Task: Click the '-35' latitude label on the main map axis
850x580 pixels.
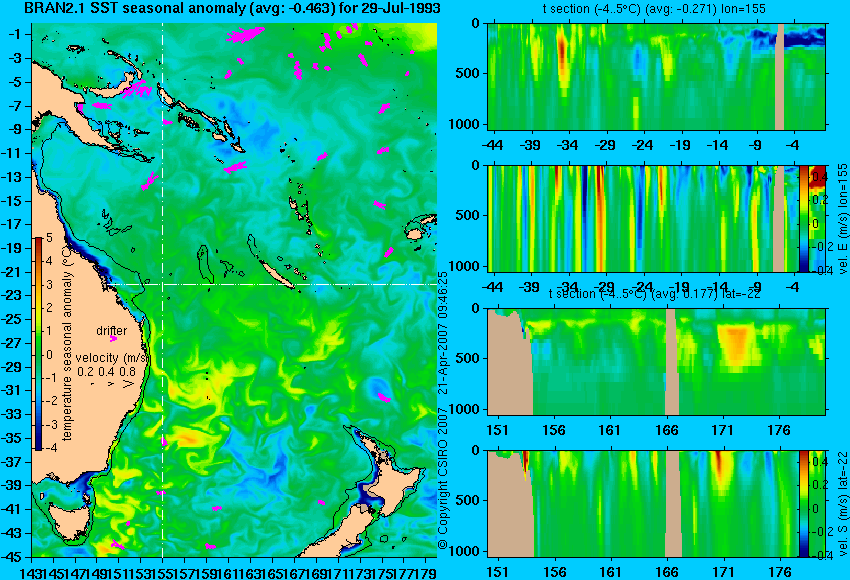Action: (x=12, y=438)
